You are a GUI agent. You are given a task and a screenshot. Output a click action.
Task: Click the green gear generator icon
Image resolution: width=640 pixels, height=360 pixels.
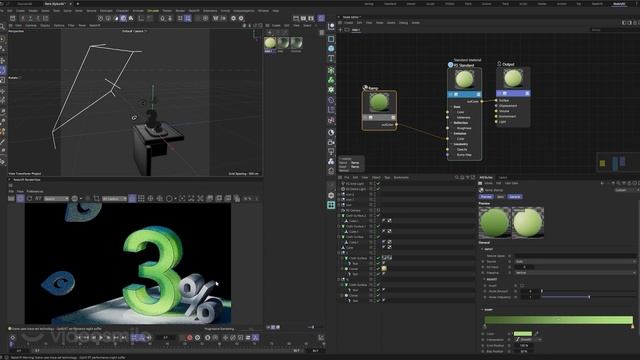click(x=331, y=89)
